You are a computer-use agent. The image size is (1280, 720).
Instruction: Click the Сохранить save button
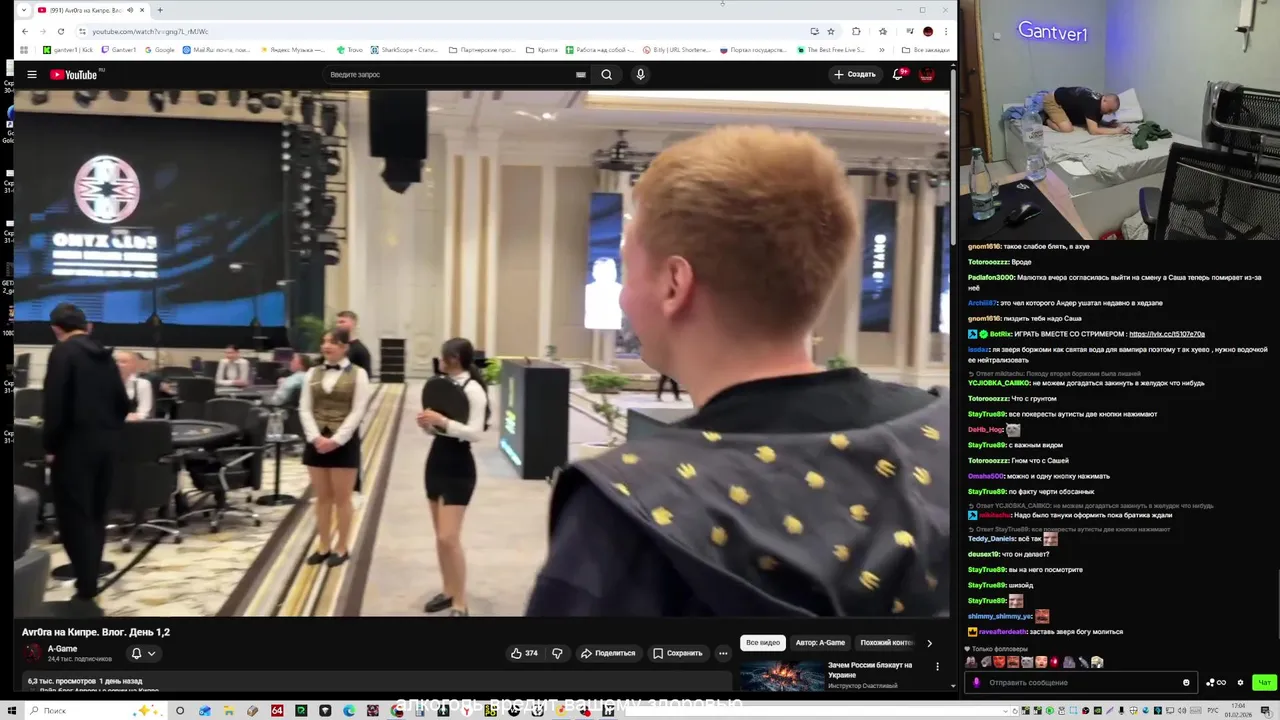coord(678,653)
